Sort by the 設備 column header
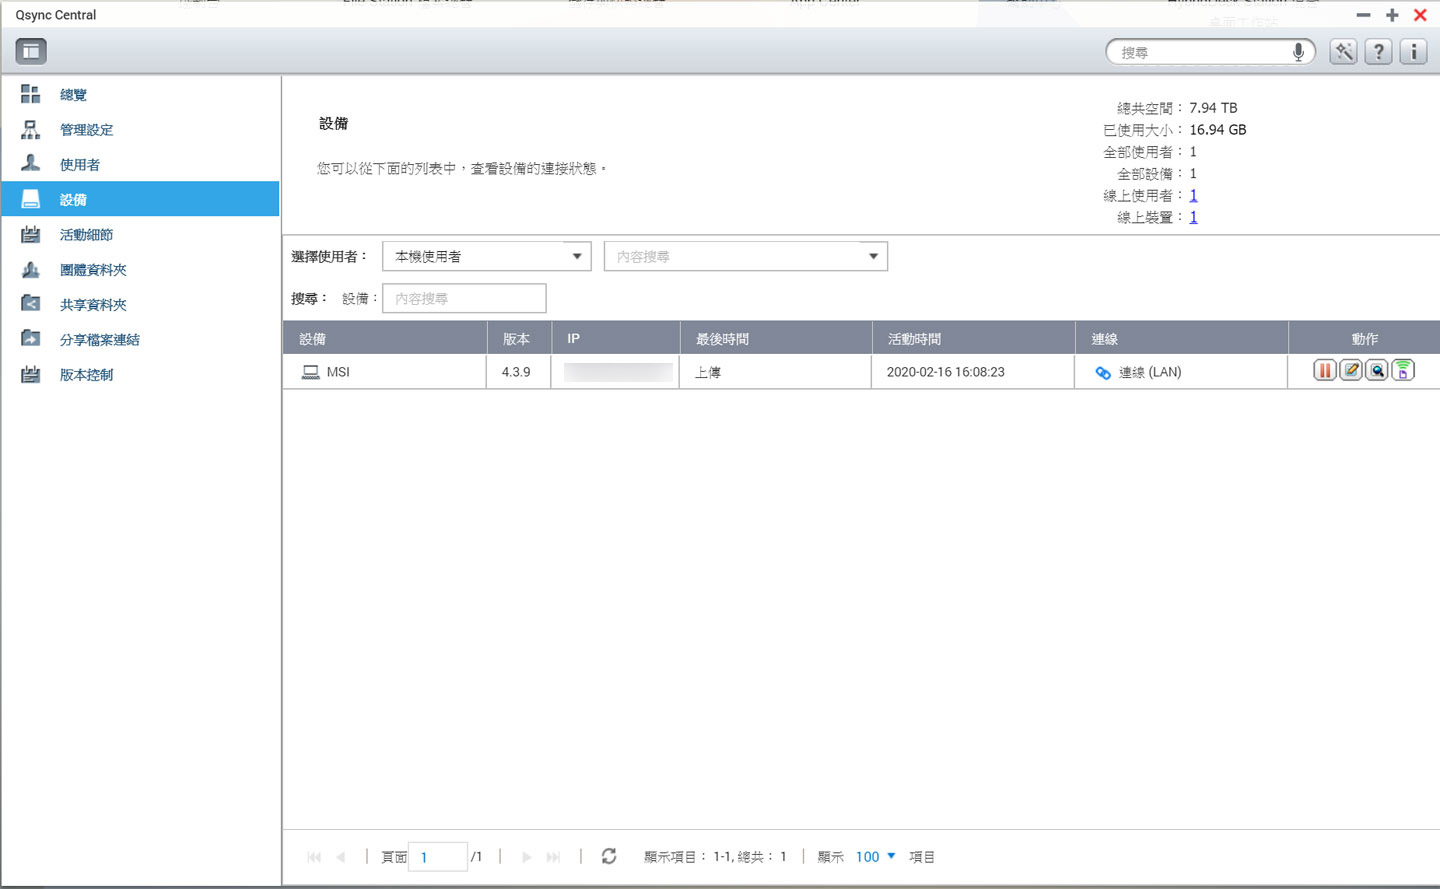Screen dimensions: 1440x889 [x=385, y=338]
